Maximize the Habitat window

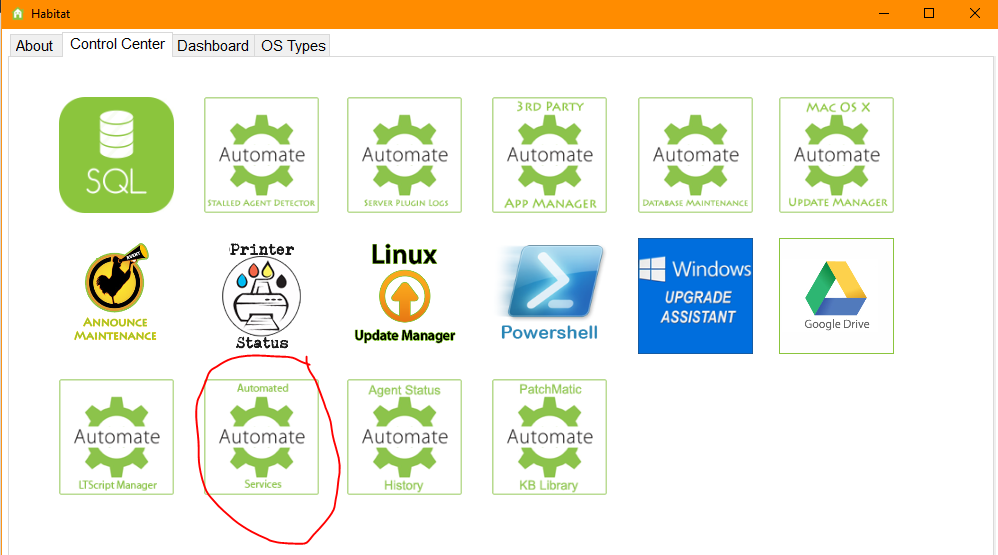pyautogui.click(x=929, y=13)
